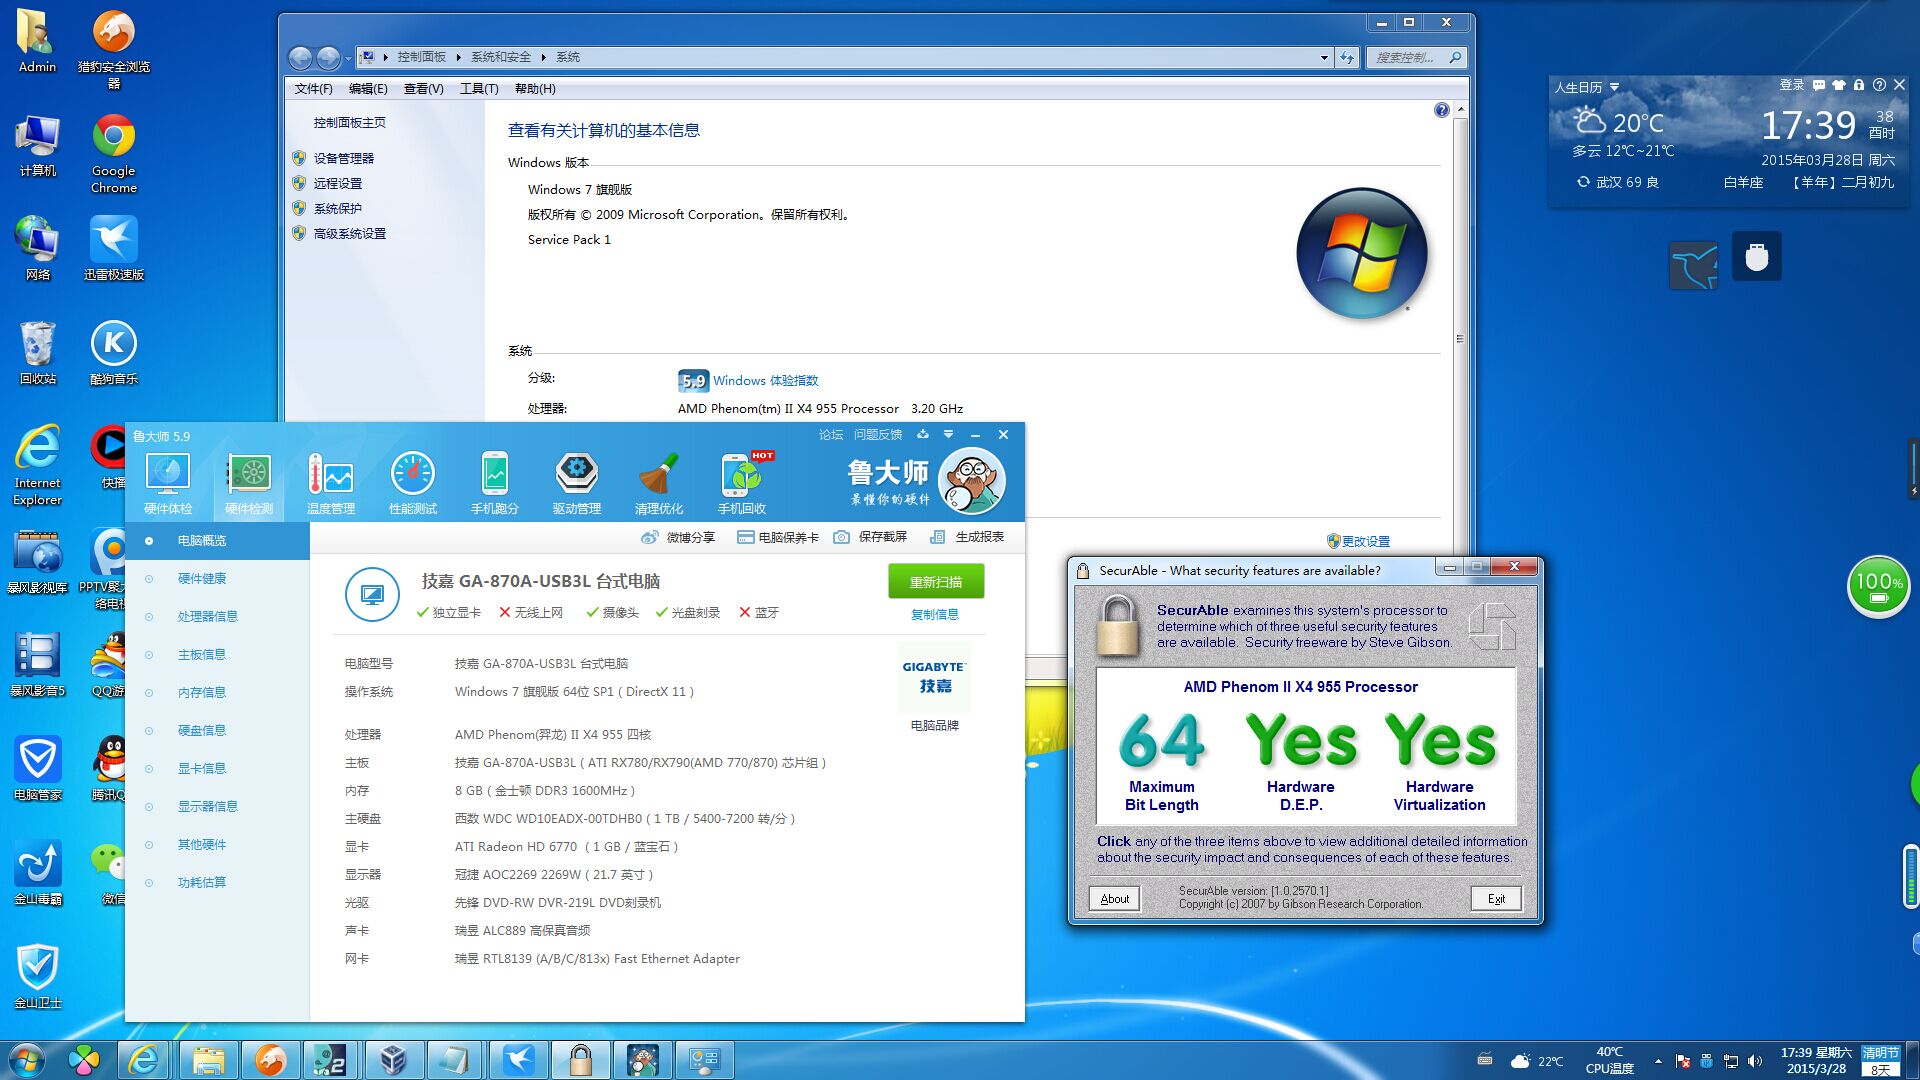Image resolution: width=1920 pixels, height=1080 pixels.
Task: Expand address bar history dropdown arrow
Action: click(1324, 57)
